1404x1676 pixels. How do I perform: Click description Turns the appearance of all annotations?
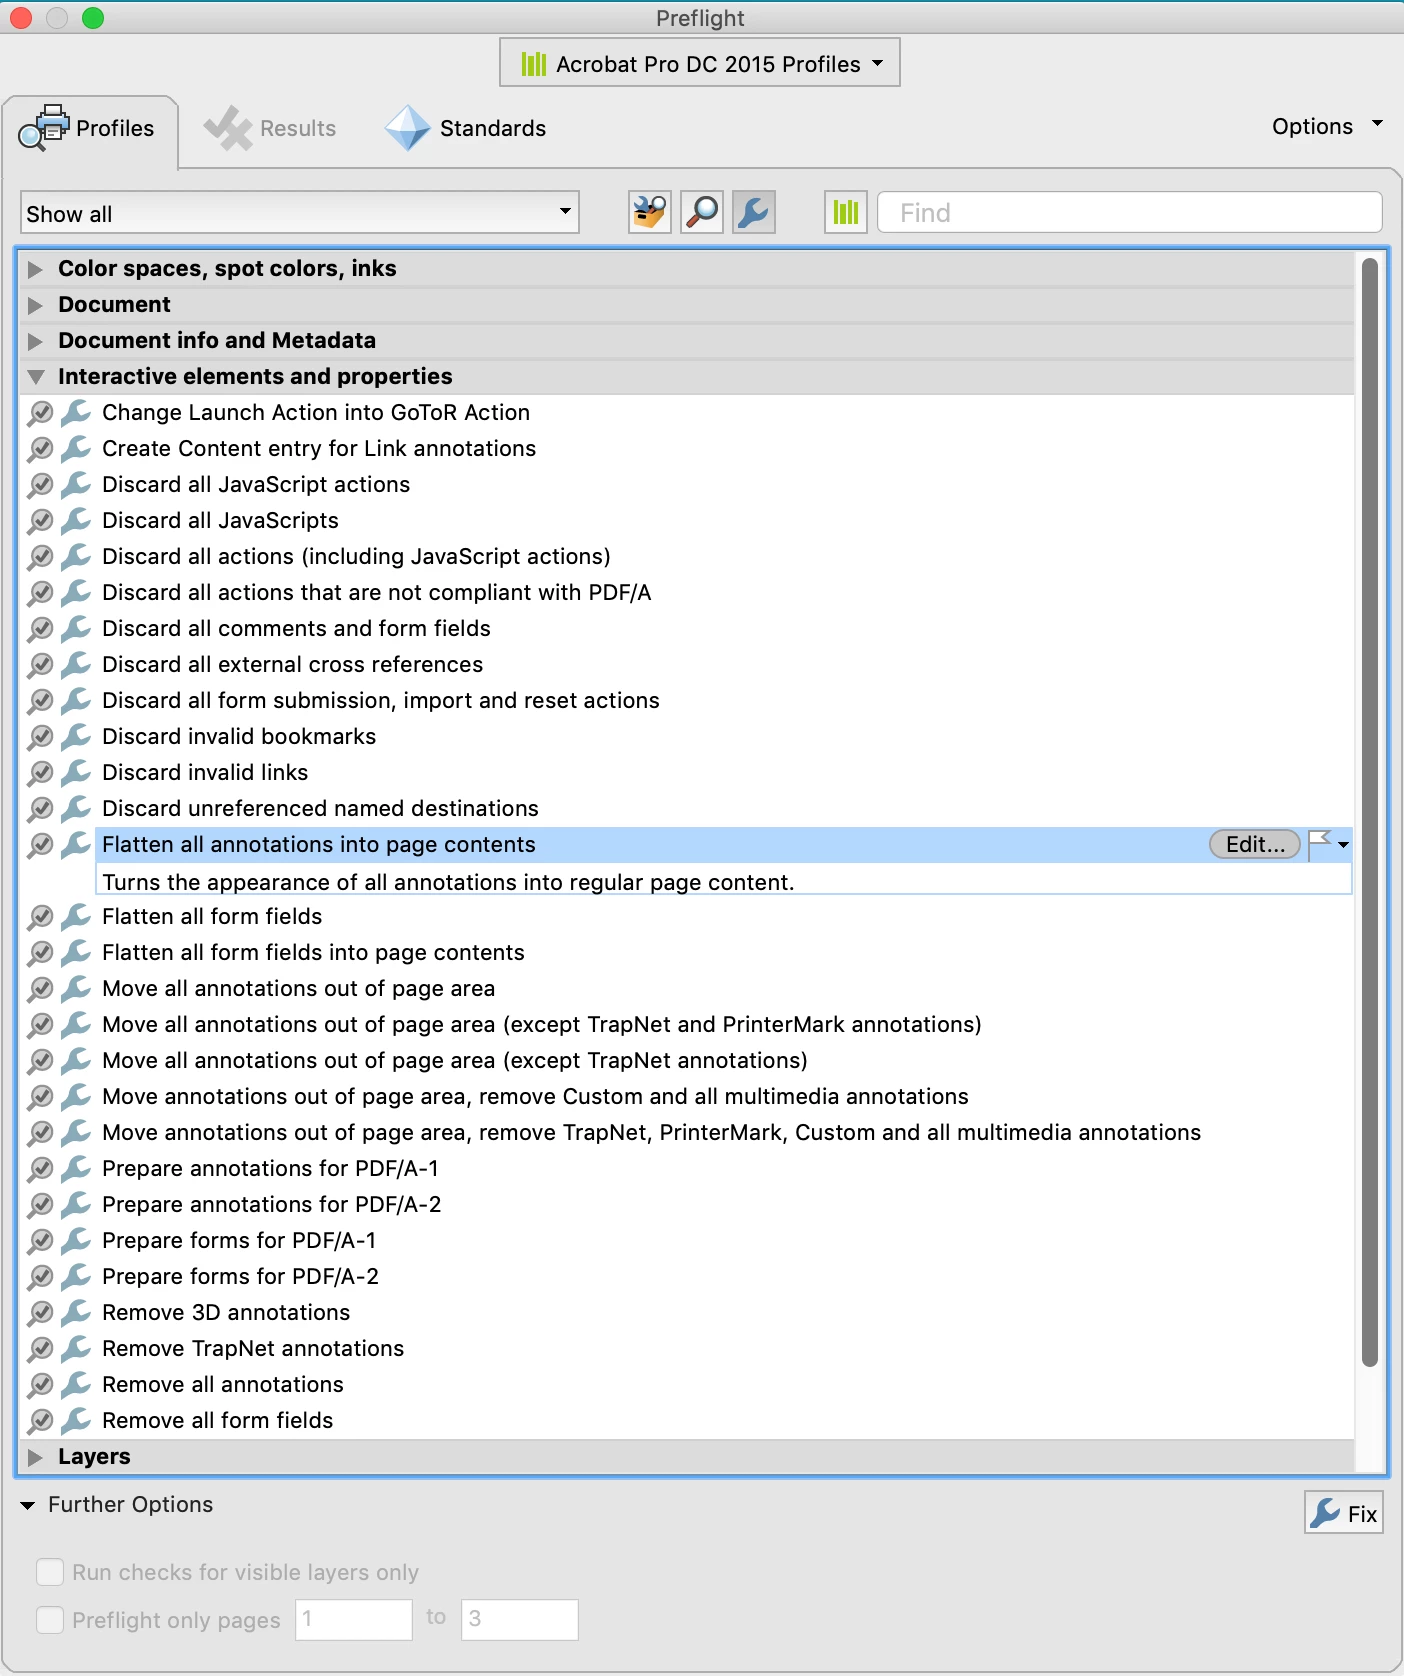click(x=448, y=882)
